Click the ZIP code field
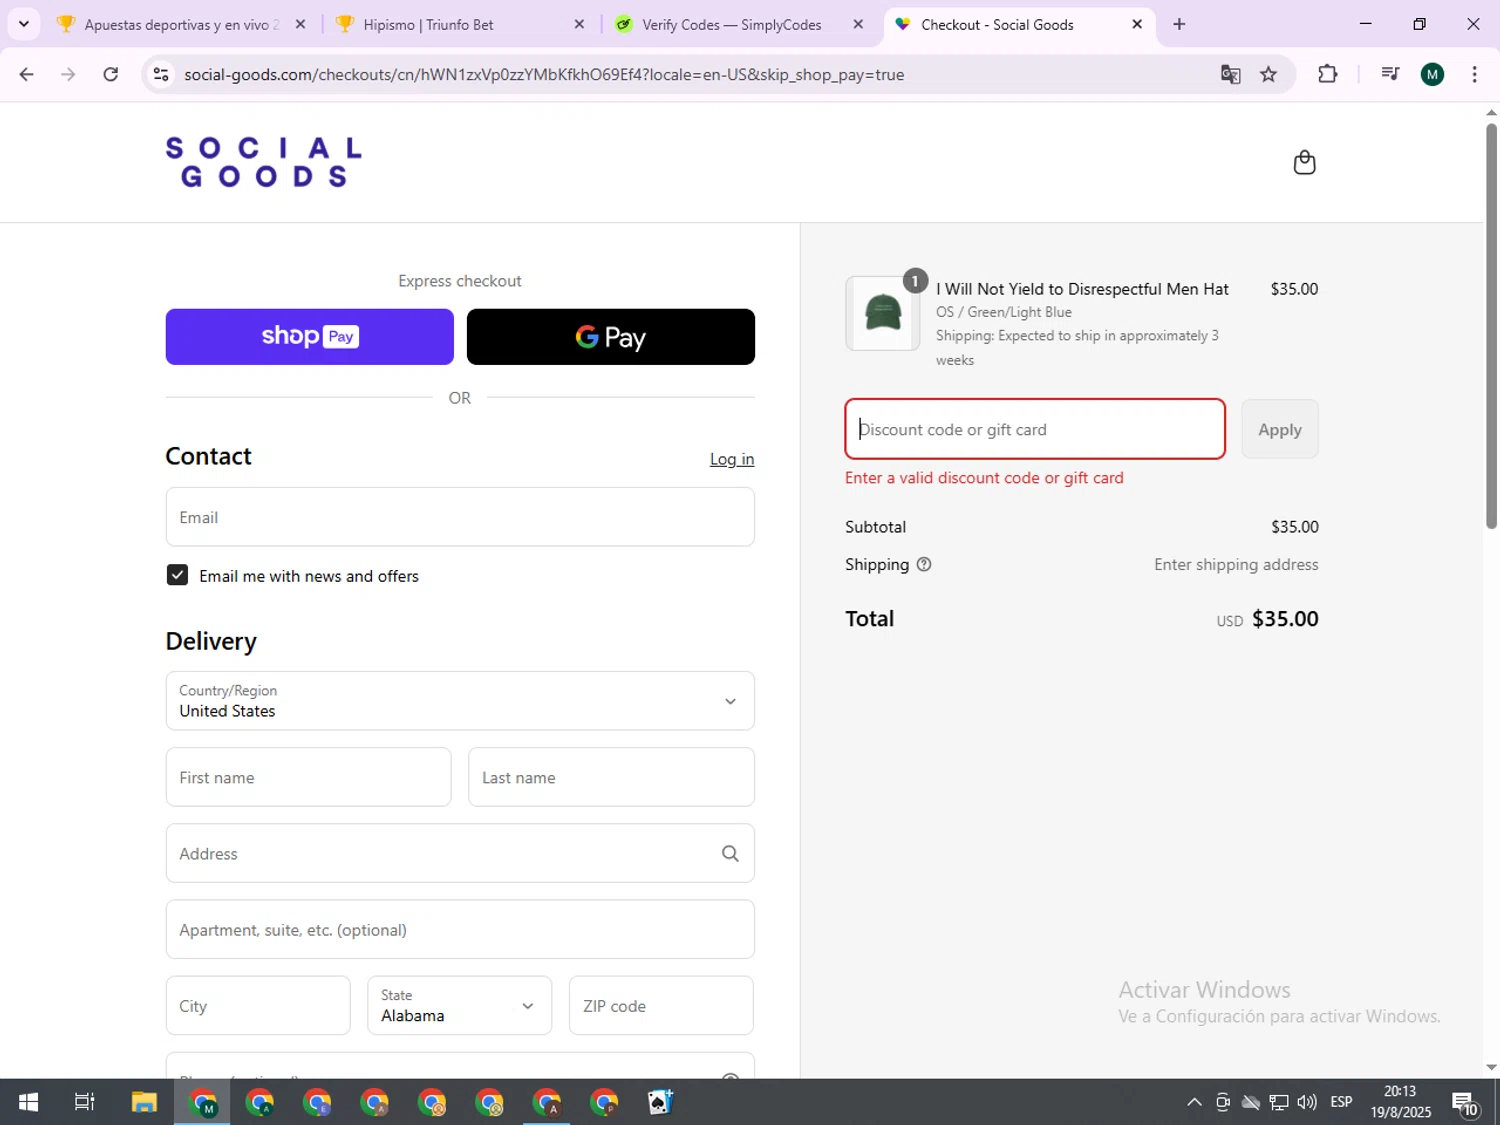The image size is (1500, 1125). (661, 1005)
